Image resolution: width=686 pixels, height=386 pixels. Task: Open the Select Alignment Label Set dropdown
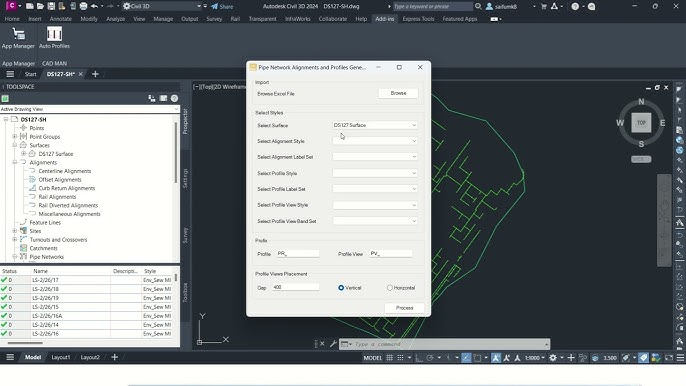(x=375, y=157)
